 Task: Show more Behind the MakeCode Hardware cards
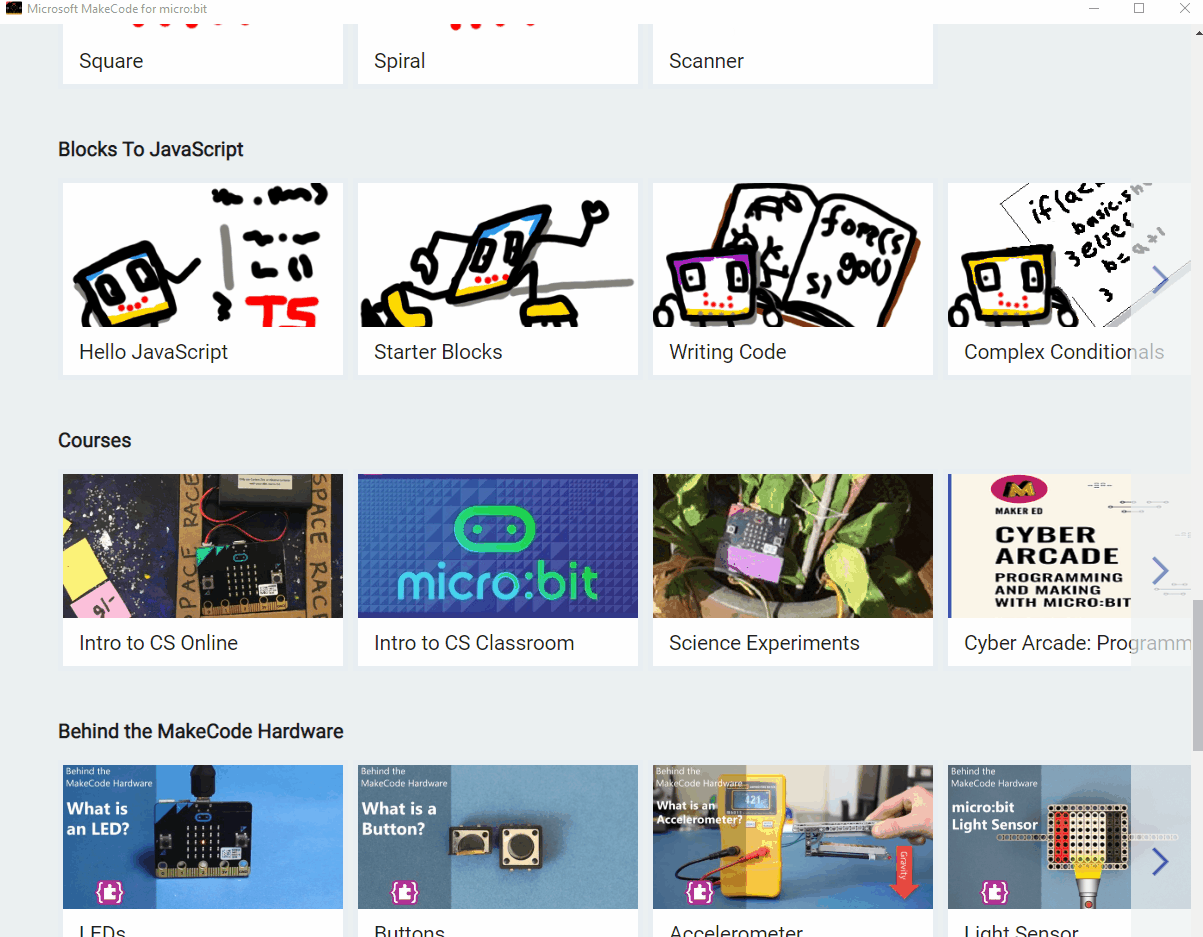point(1161,861)
